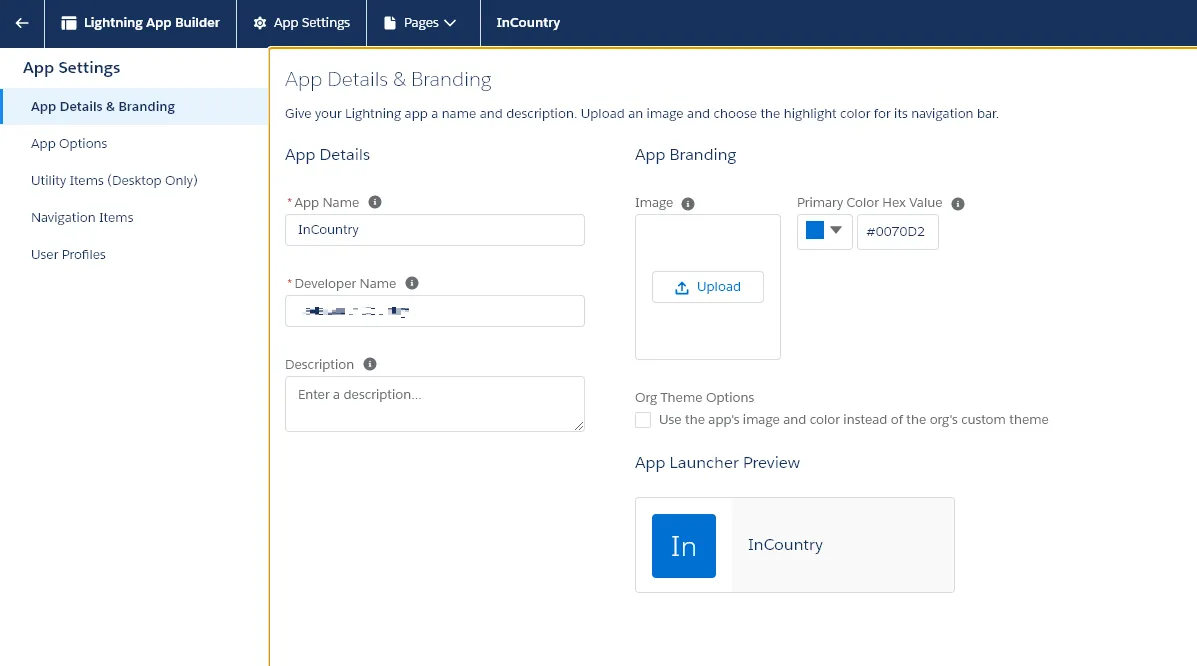The height and width of the screenshot is (666, 1197).
Task: Go to Utility Items (Desktop Only)
Action: (x=114, y=180)
